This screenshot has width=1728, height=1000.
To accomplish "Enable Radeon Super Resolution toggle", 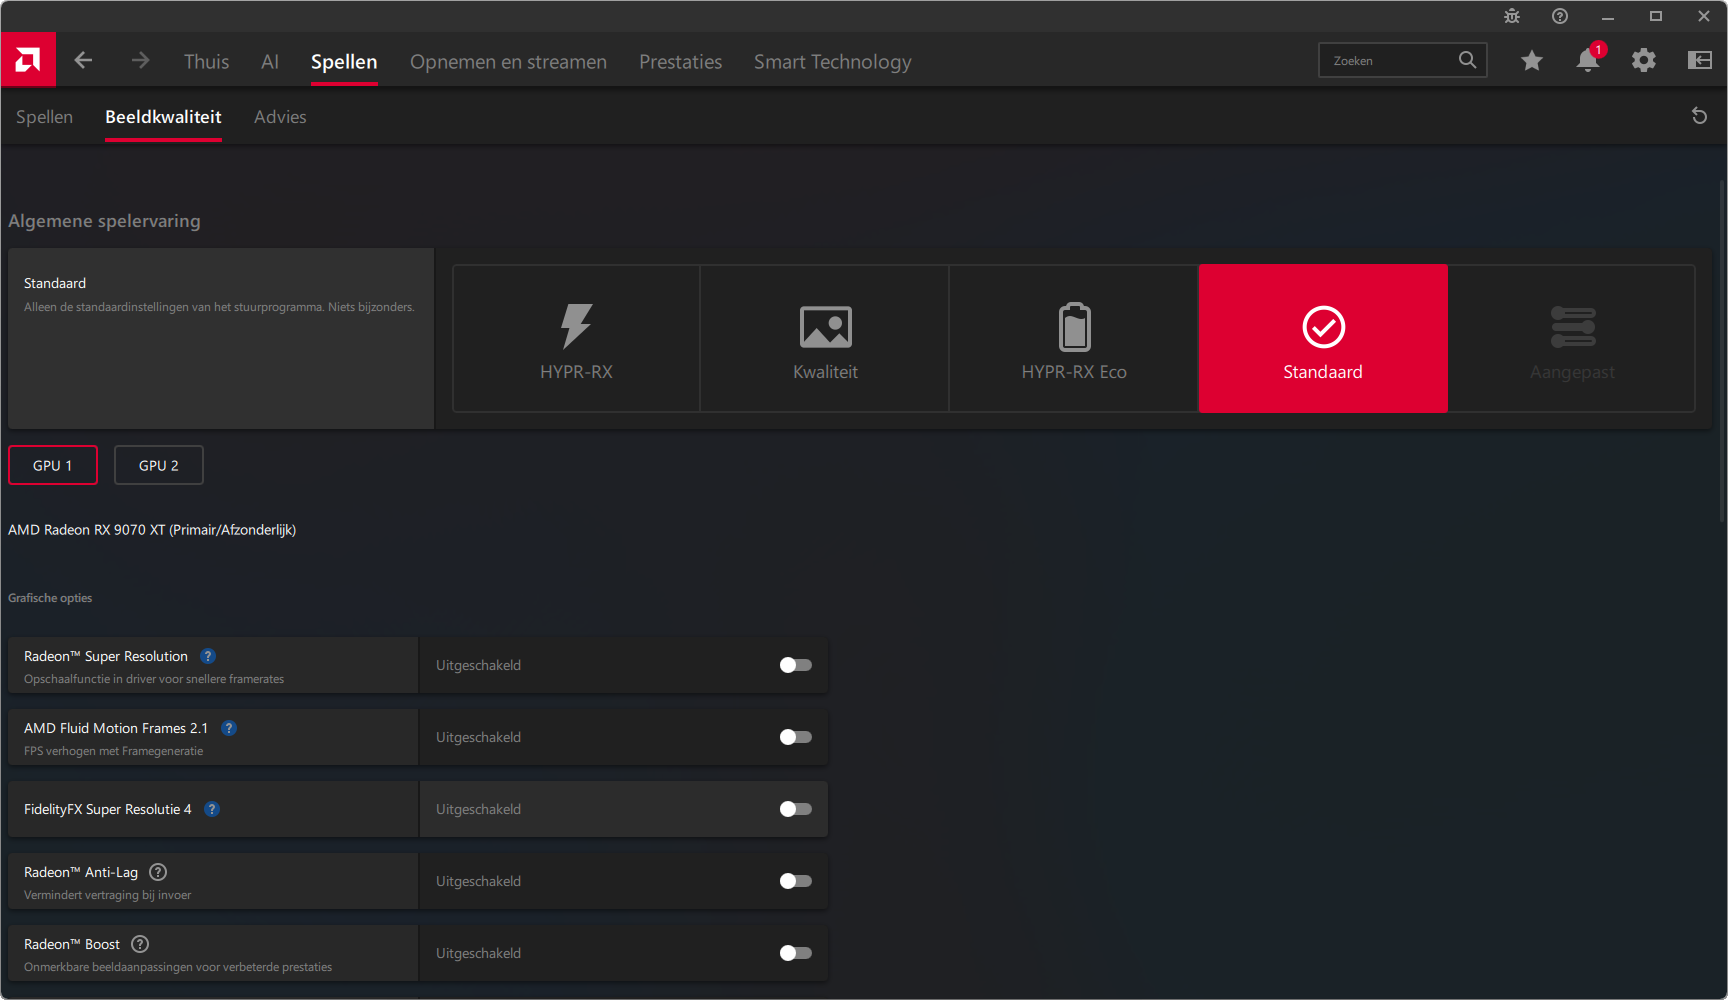I will click(x=795, y=665).
